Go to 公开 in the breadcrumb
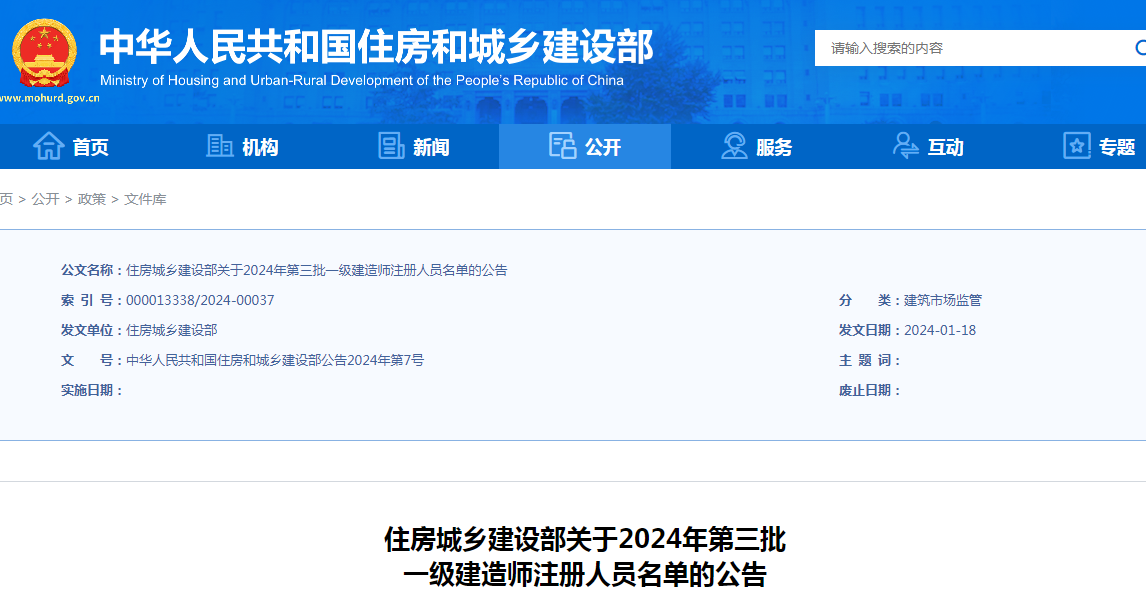1146x592 pixels. click(x=45, y=200)
